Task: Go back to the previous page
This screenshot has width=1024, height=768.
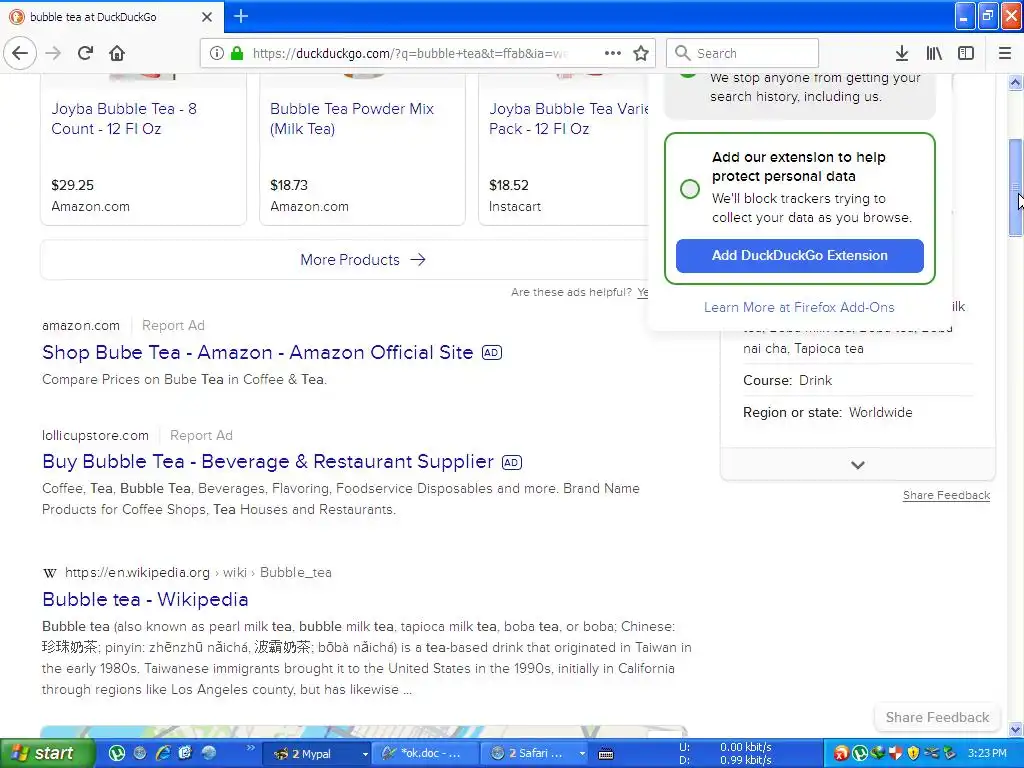Action: click(x=20, y=53)
